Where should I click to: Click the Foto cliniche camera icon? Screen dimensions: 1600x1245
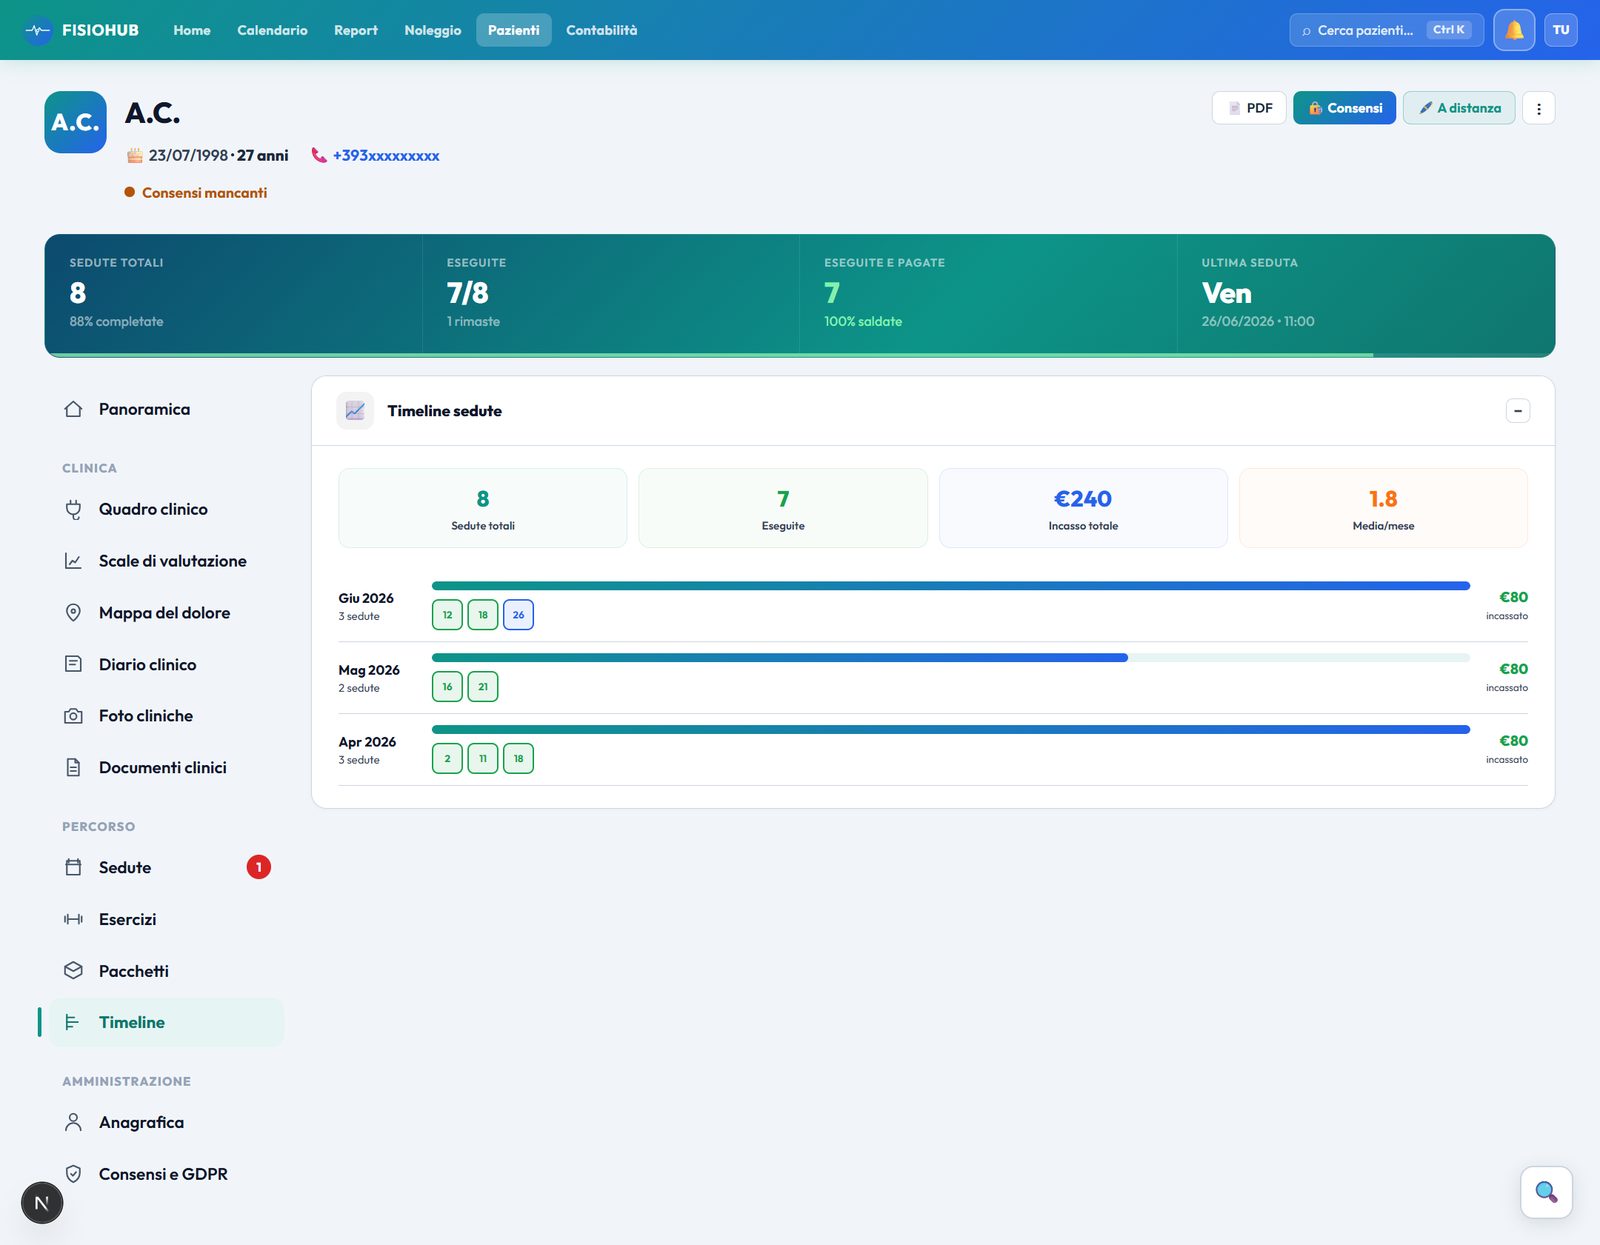tap(73, 716)
